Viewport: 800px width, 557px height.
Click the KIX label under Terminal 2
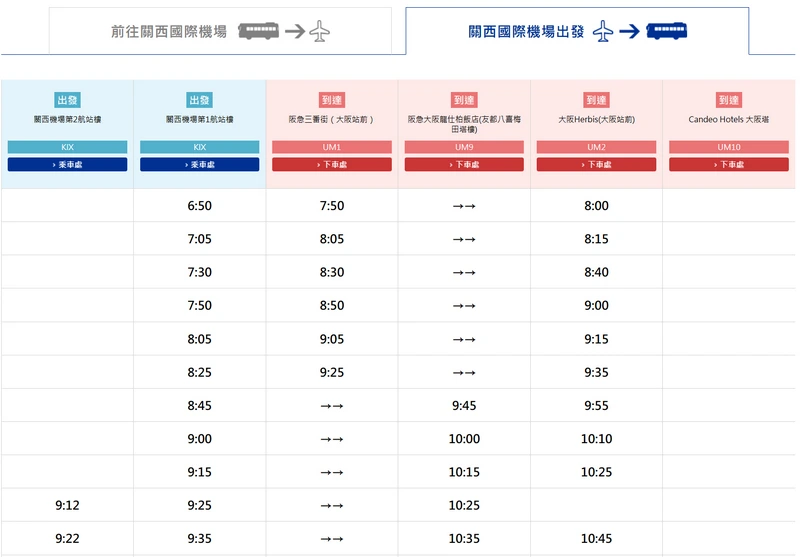tap(67, 147)
